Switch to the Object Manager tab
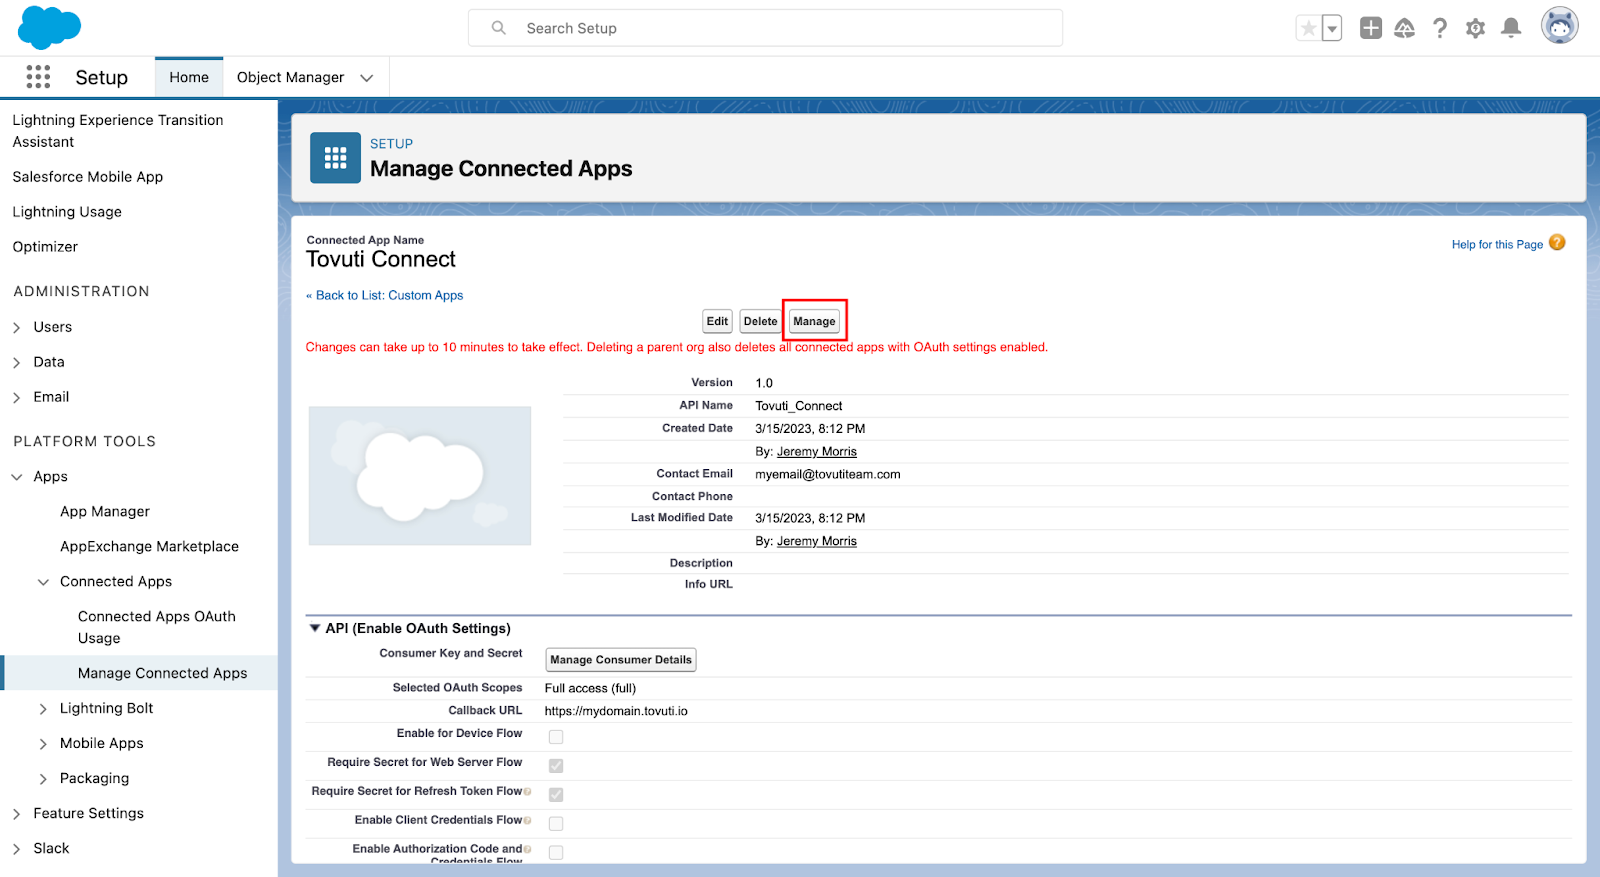 coord(290,77)
